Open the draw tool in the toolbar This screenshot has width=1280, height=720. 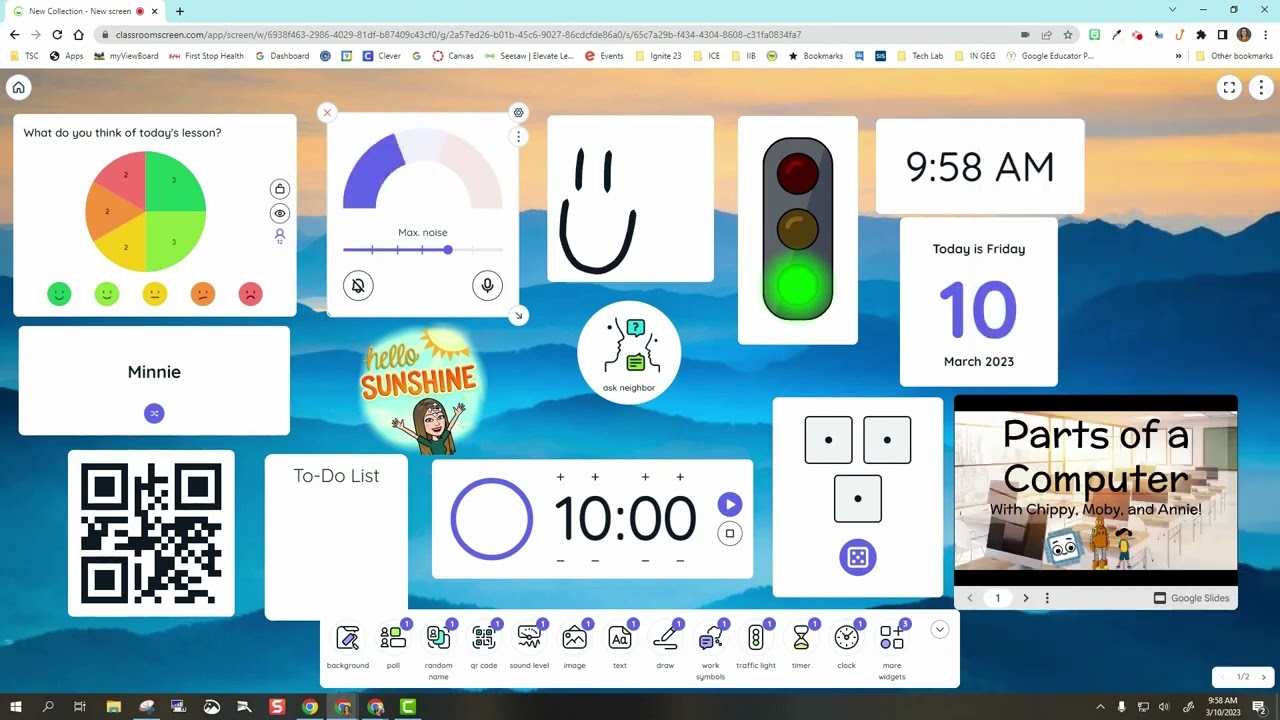tap(665, 645)
